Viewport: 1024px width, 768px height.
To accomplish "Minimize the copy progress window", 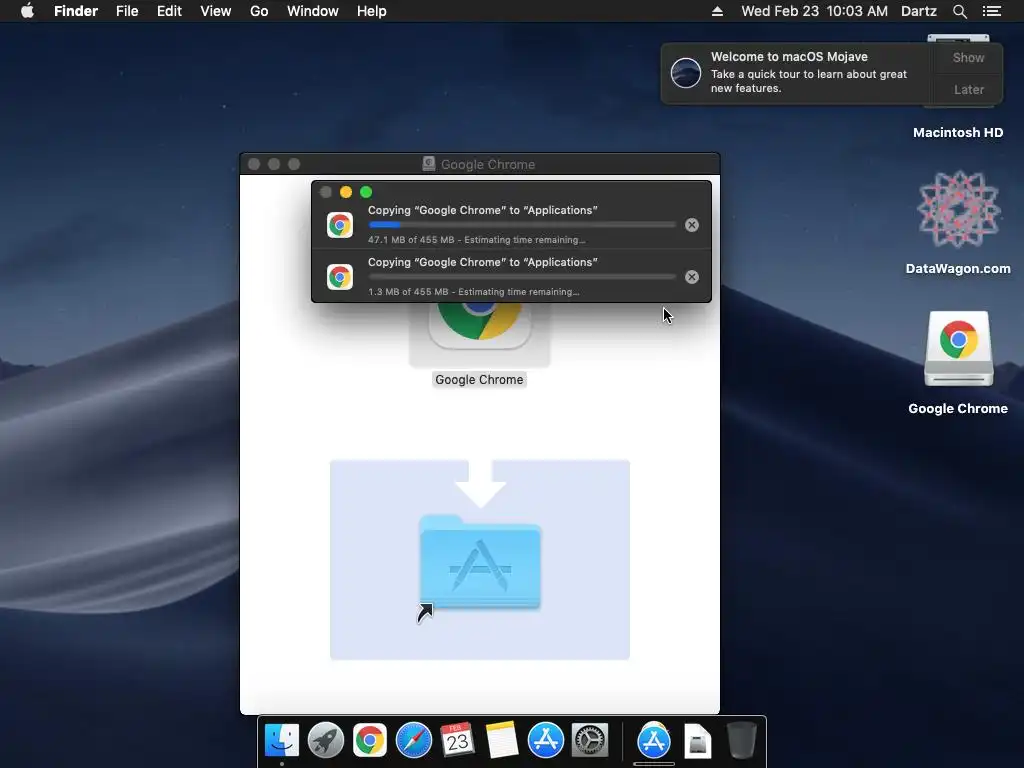I will click(x=346, y=192).
